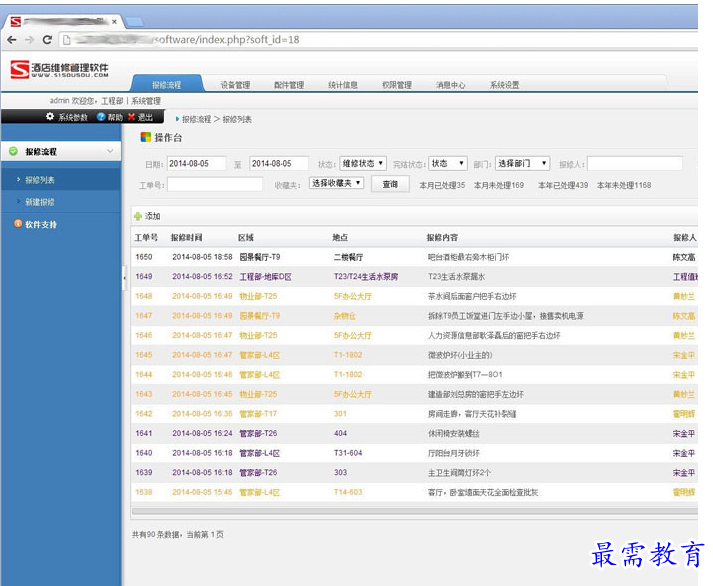Screen dimensions: 713x586
Task: Click green icon beside 报修流程 sidebar
Action: (13, 151)
